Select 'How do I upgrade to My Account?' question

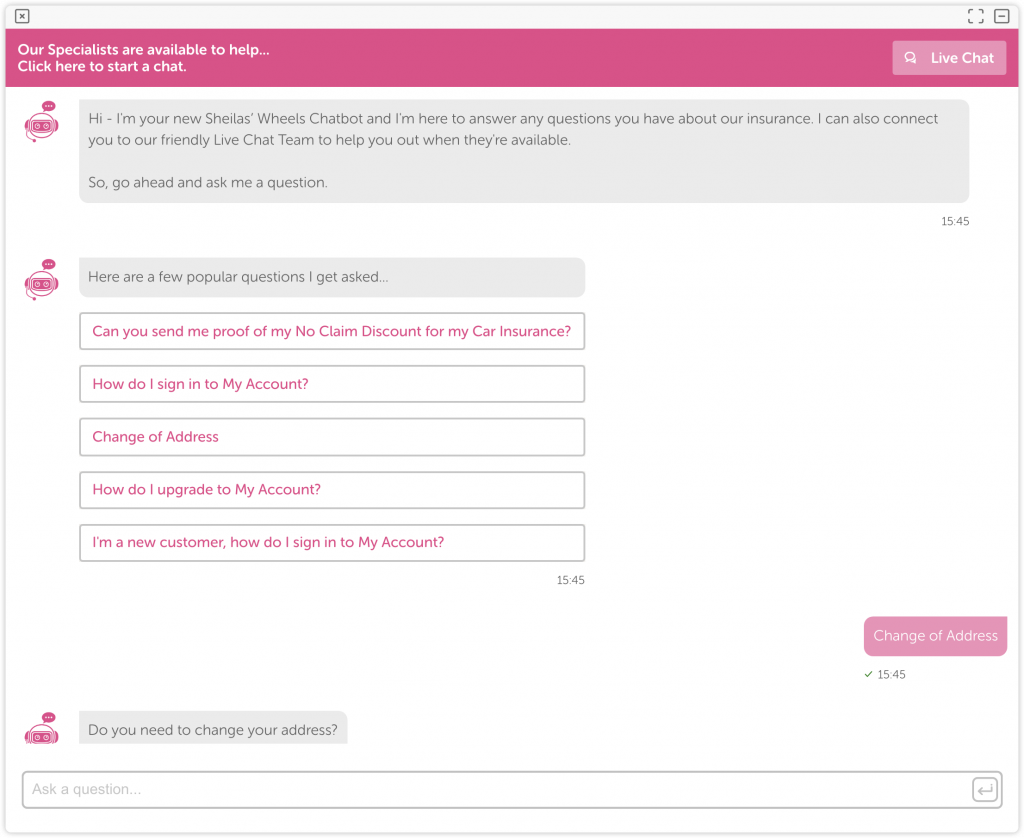coord(332,490)
